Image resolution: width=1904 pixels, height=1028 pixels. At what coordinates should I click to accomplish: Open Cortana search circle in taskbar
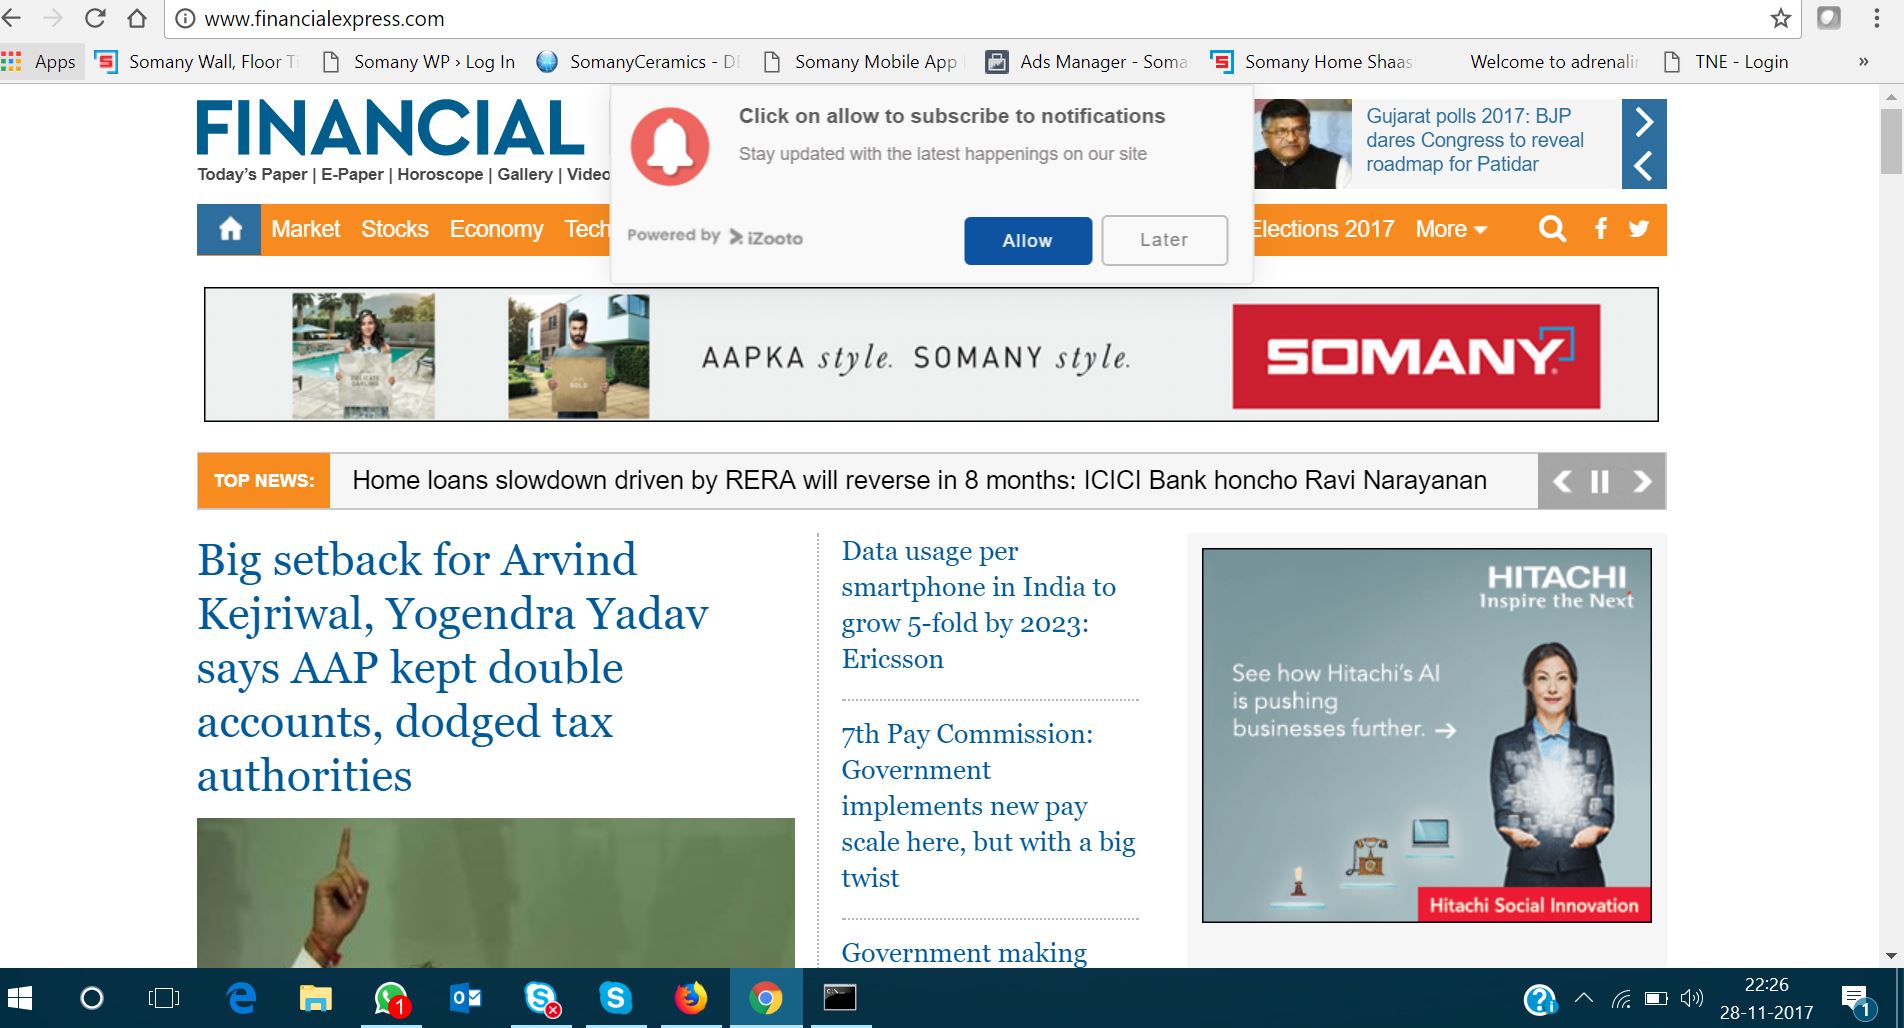coord(91,998)
